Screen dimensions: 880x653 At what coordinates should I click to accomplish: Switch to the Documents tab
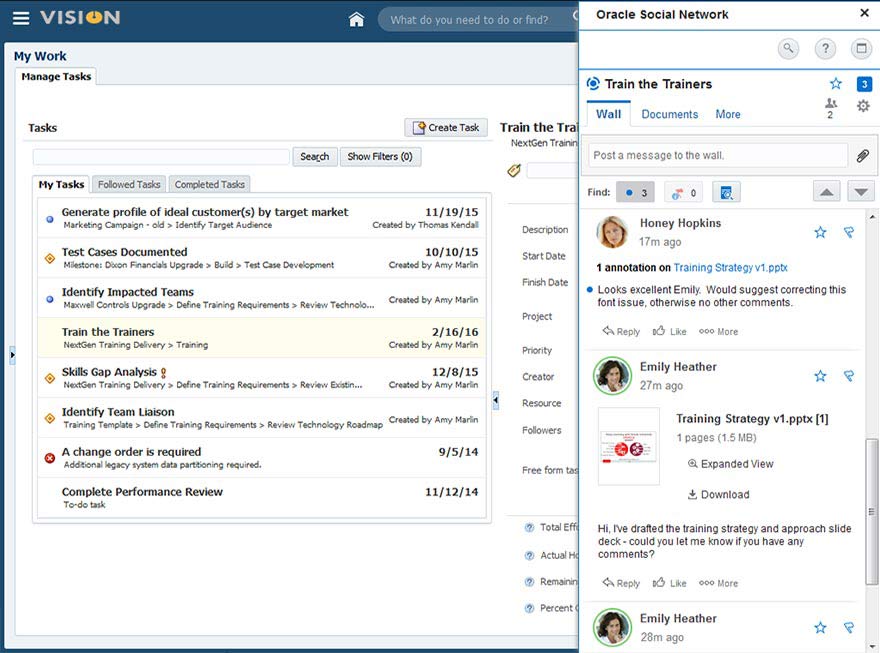[670, 114]
